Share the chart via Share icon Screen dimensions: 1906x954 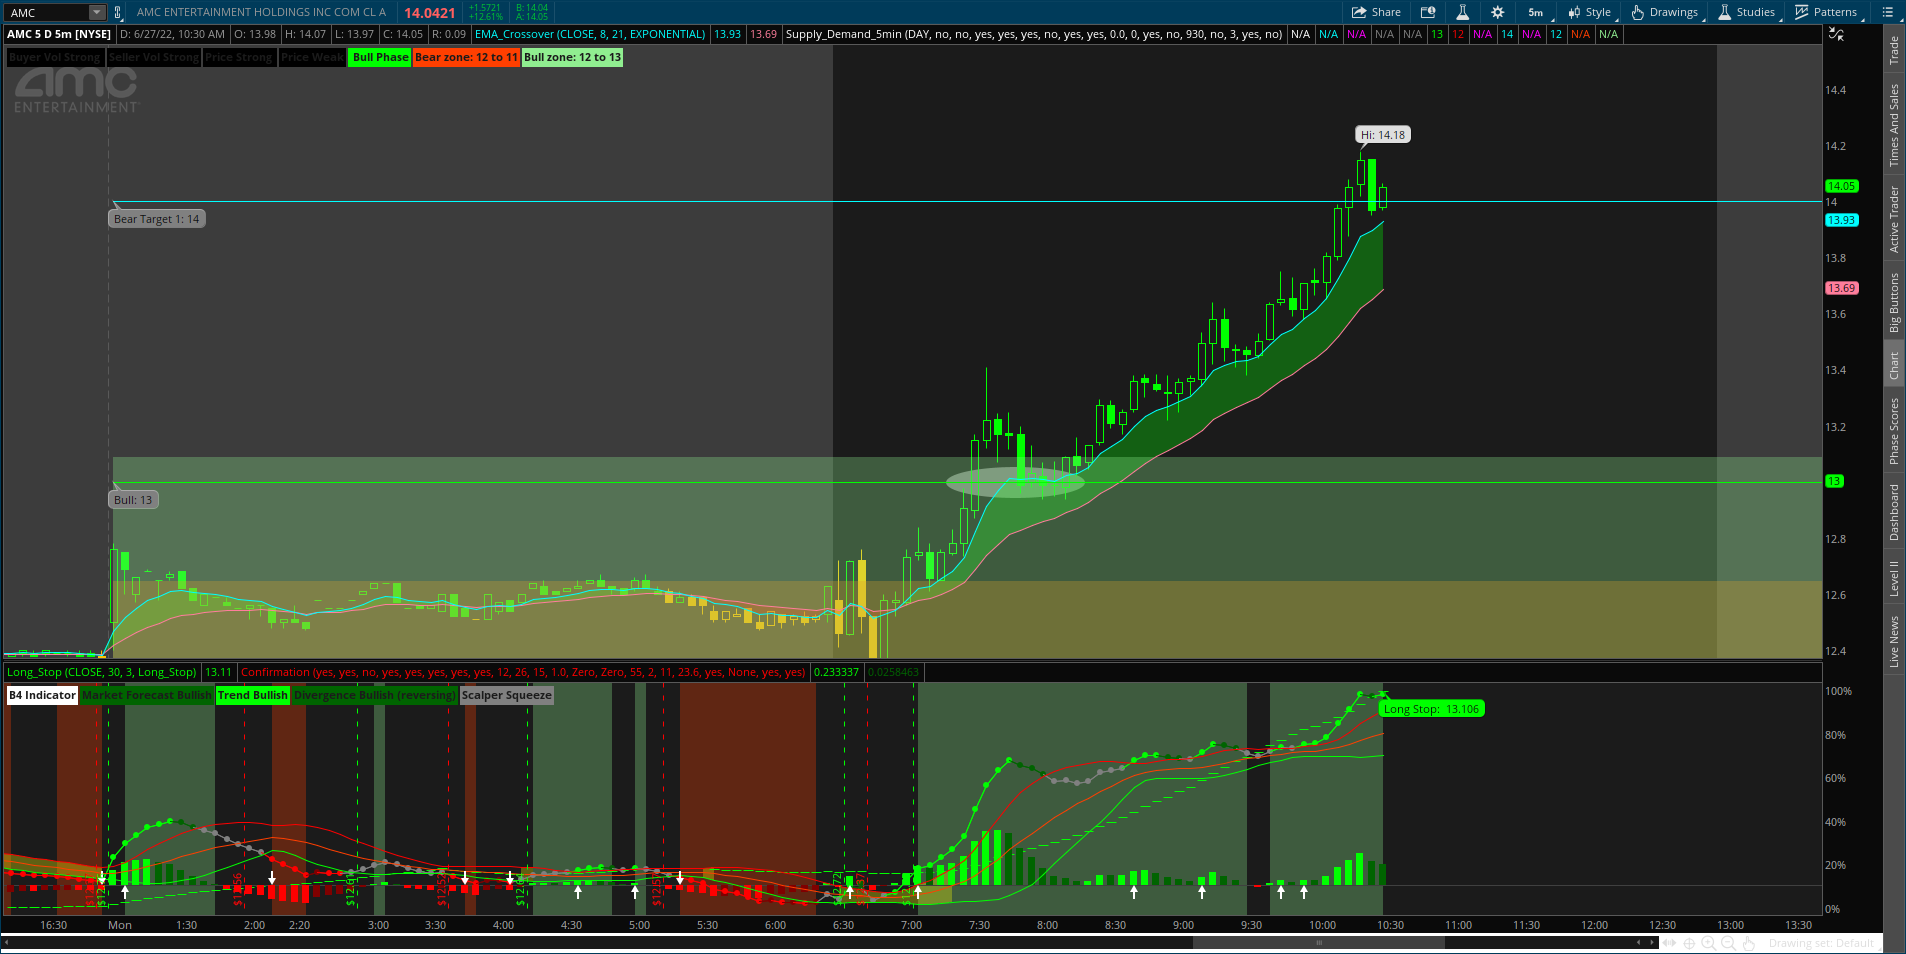pos(1376,12)
